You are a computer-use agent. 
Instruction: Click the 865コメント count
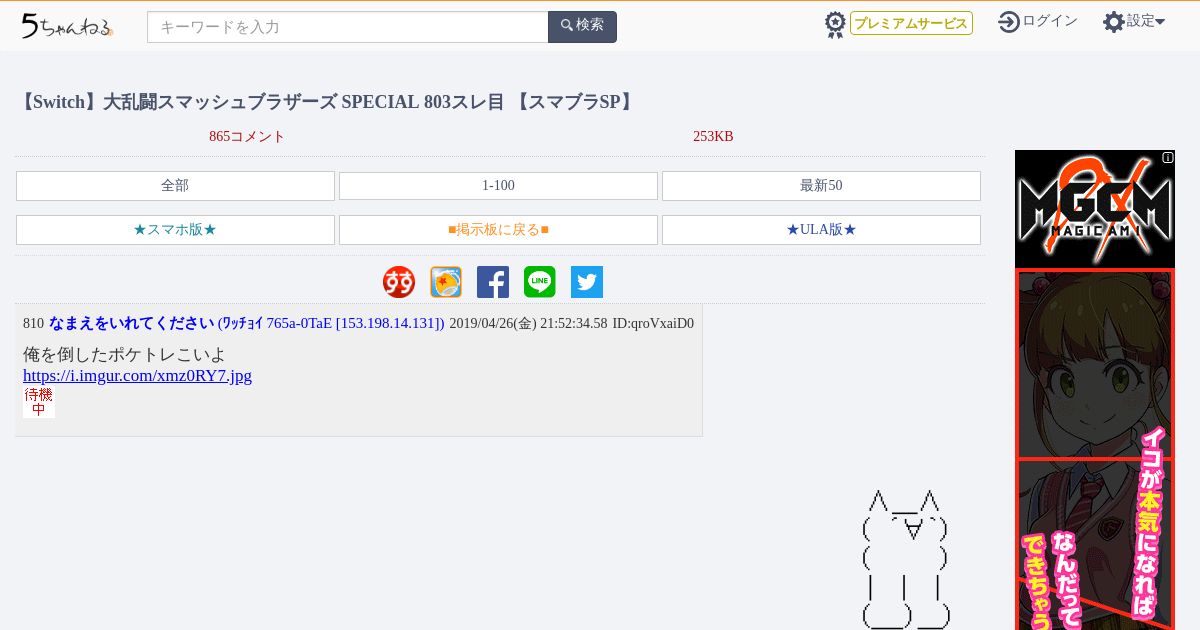[247, 137]
